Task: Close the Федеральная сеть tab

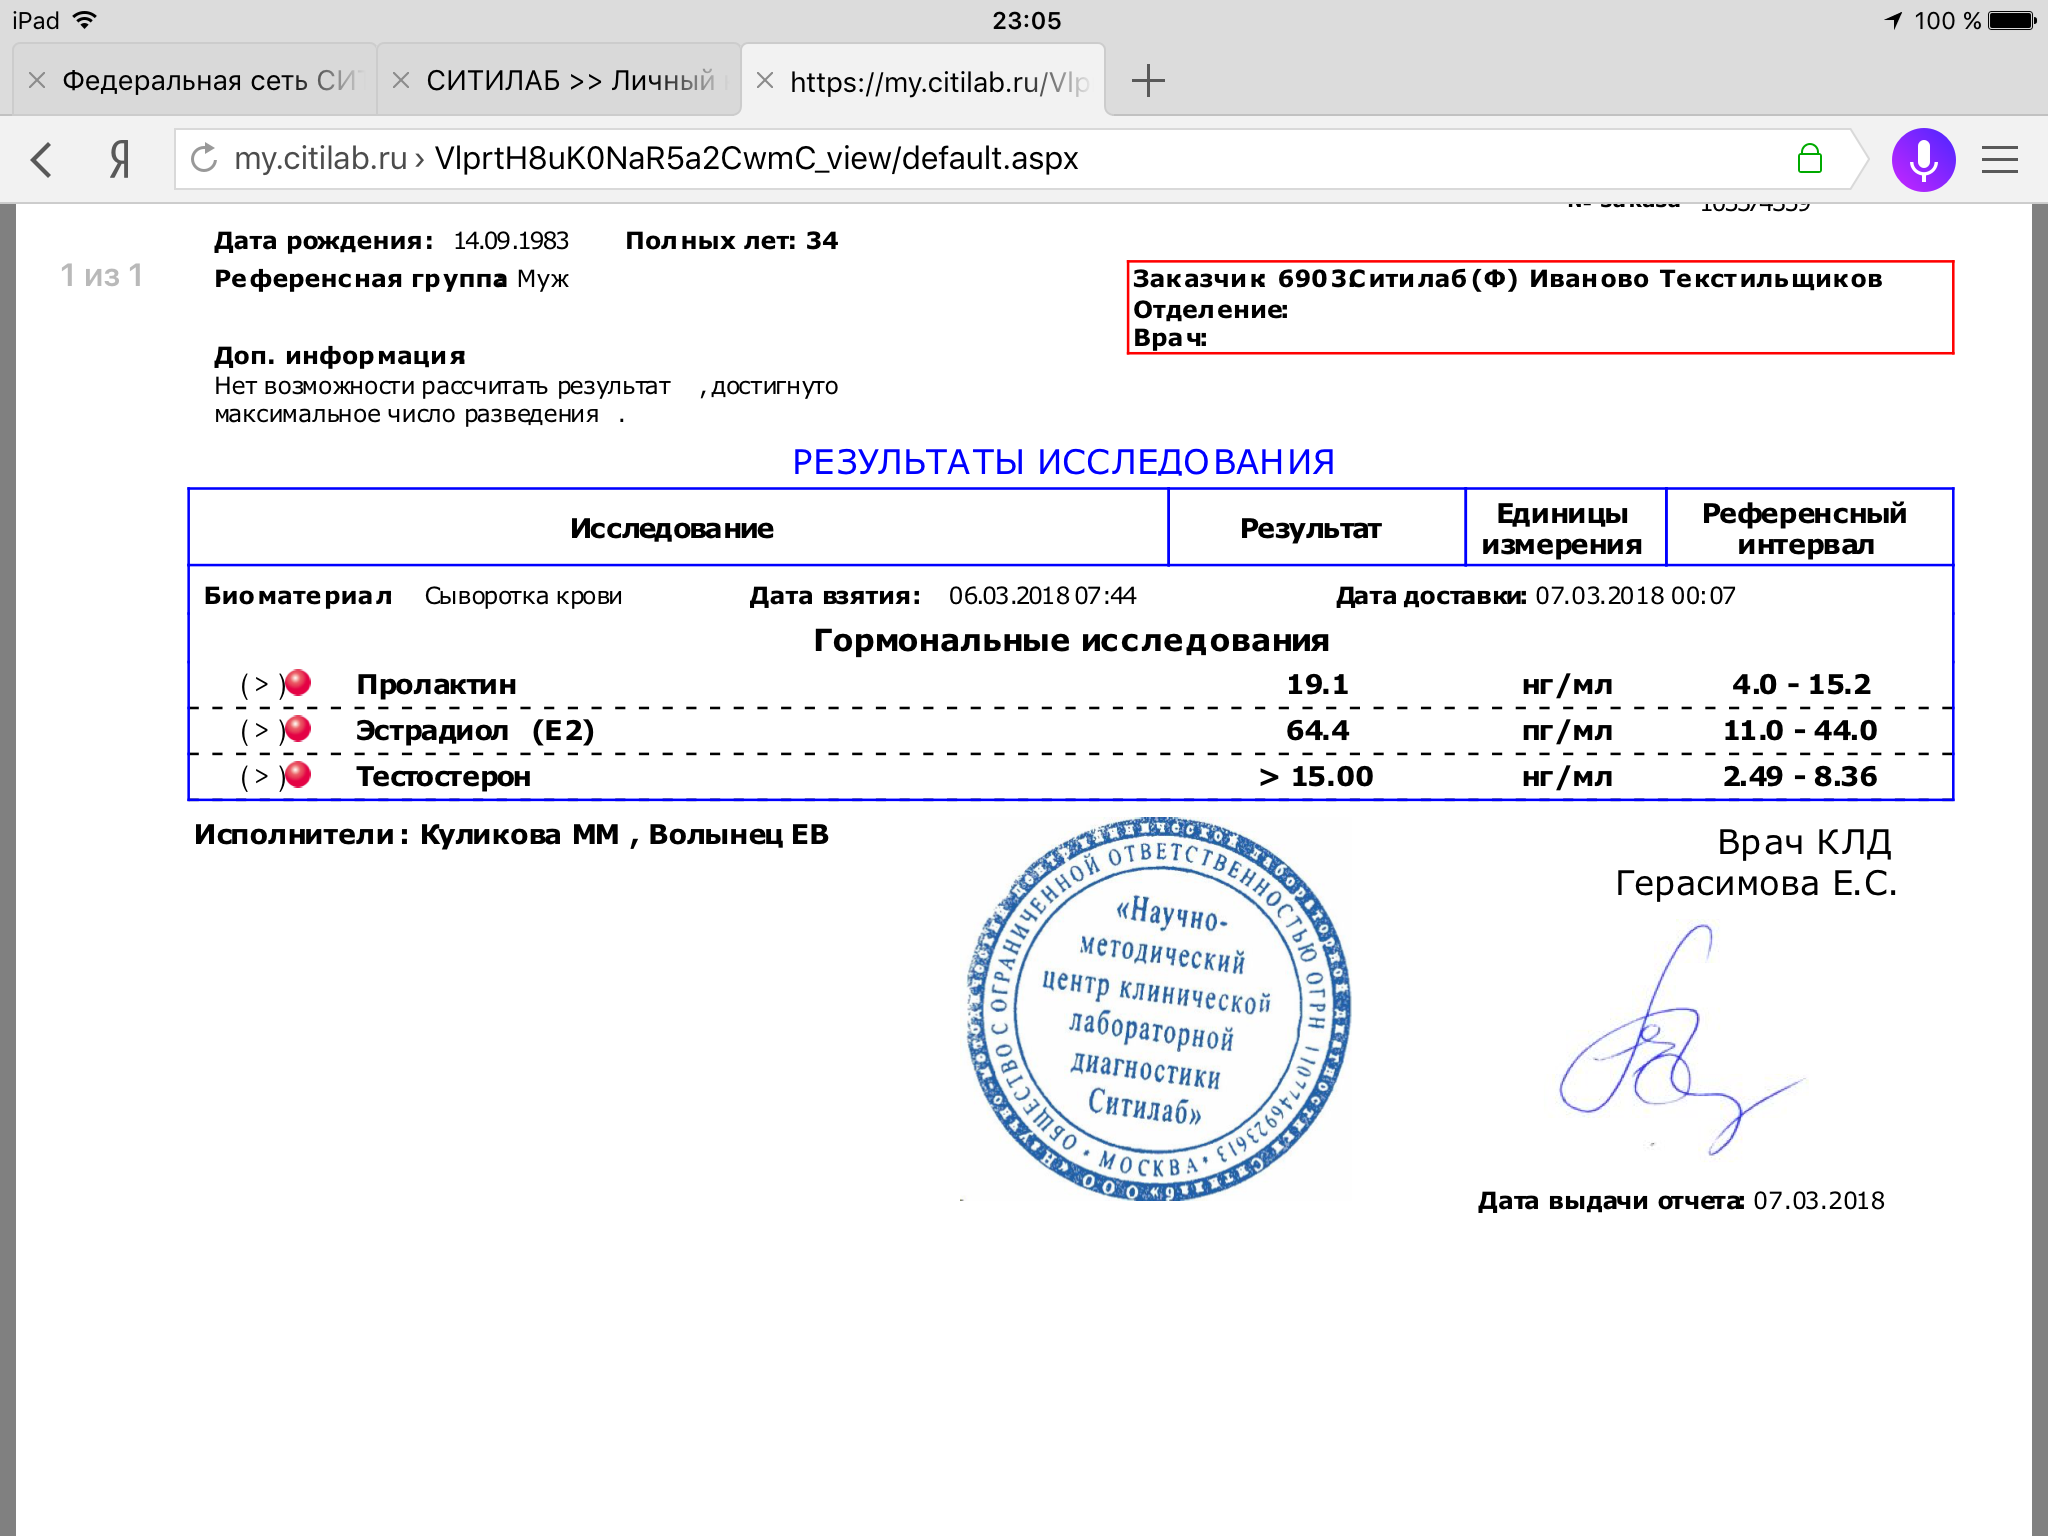Action: (37, 81)
